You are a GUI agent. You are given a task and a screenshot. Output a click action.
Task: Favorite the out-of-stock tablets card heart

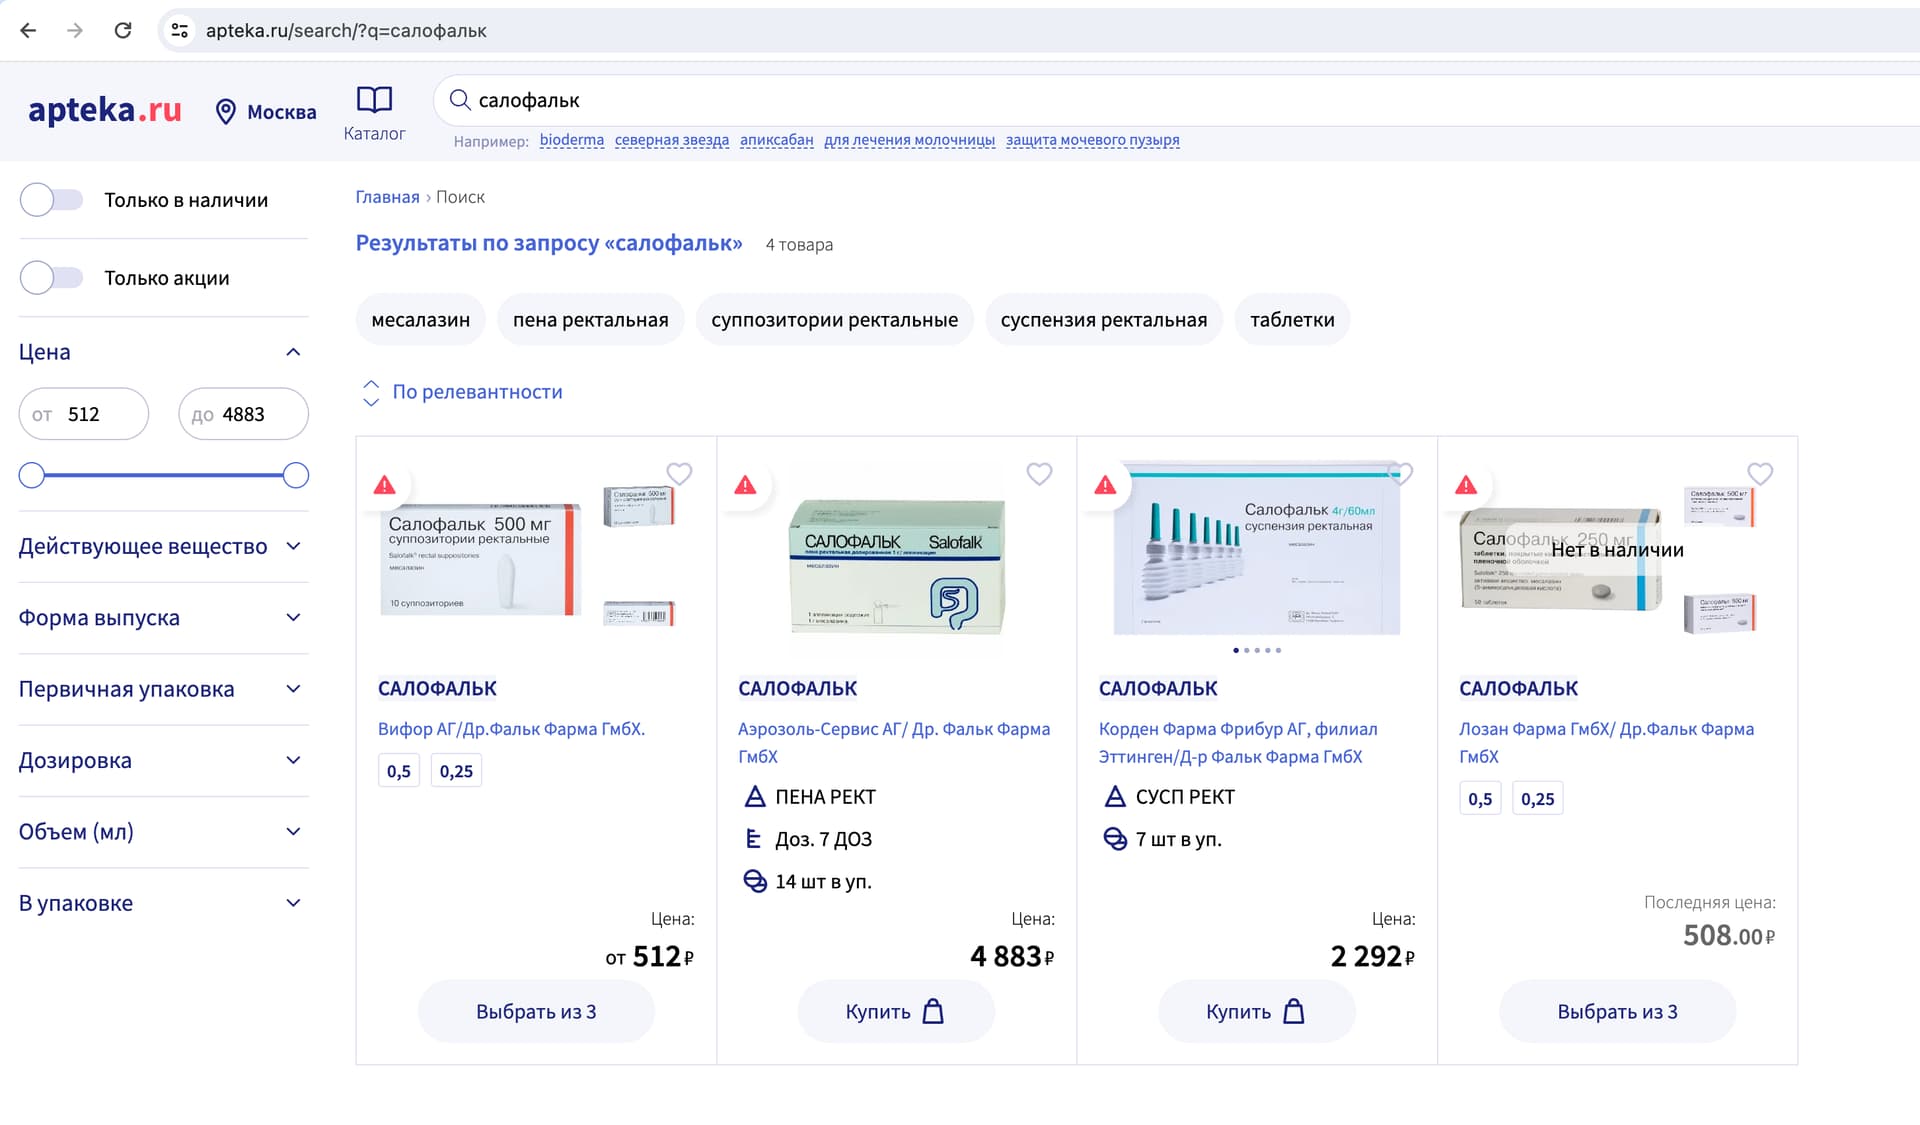pyautogui.click(x=1760, y=473)
